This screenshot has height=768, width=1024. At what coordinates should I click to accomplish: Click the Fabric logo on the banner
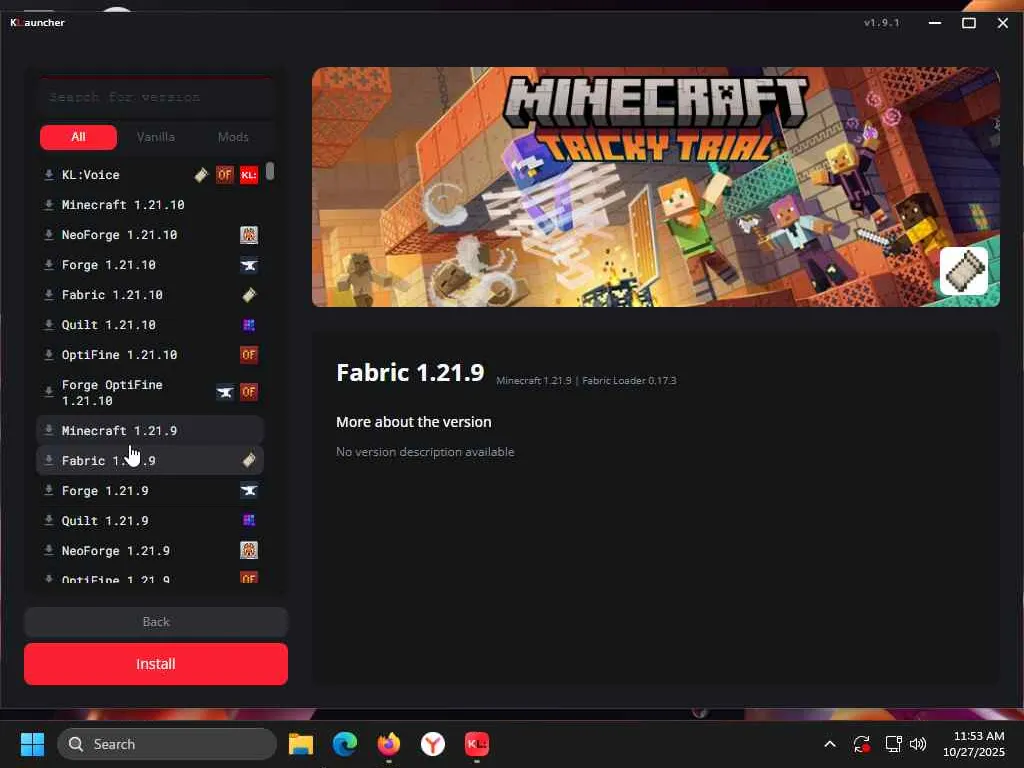[965, 271]
